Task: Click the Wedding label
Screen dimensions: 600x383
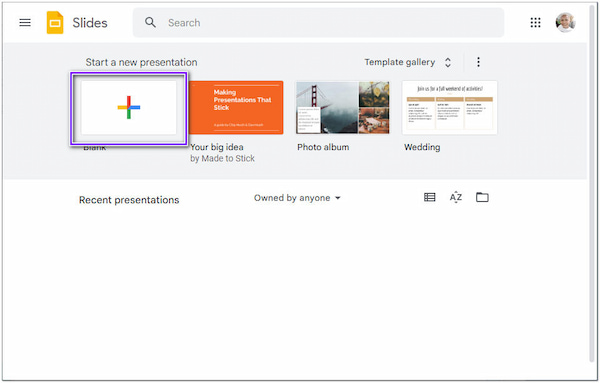Action: 422,147
